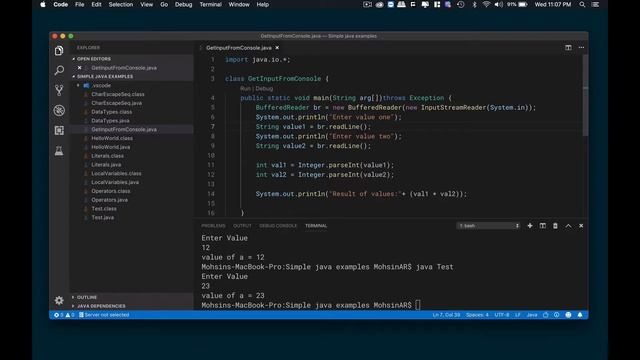Expand the Java Dependencies section

pos(101,306)
